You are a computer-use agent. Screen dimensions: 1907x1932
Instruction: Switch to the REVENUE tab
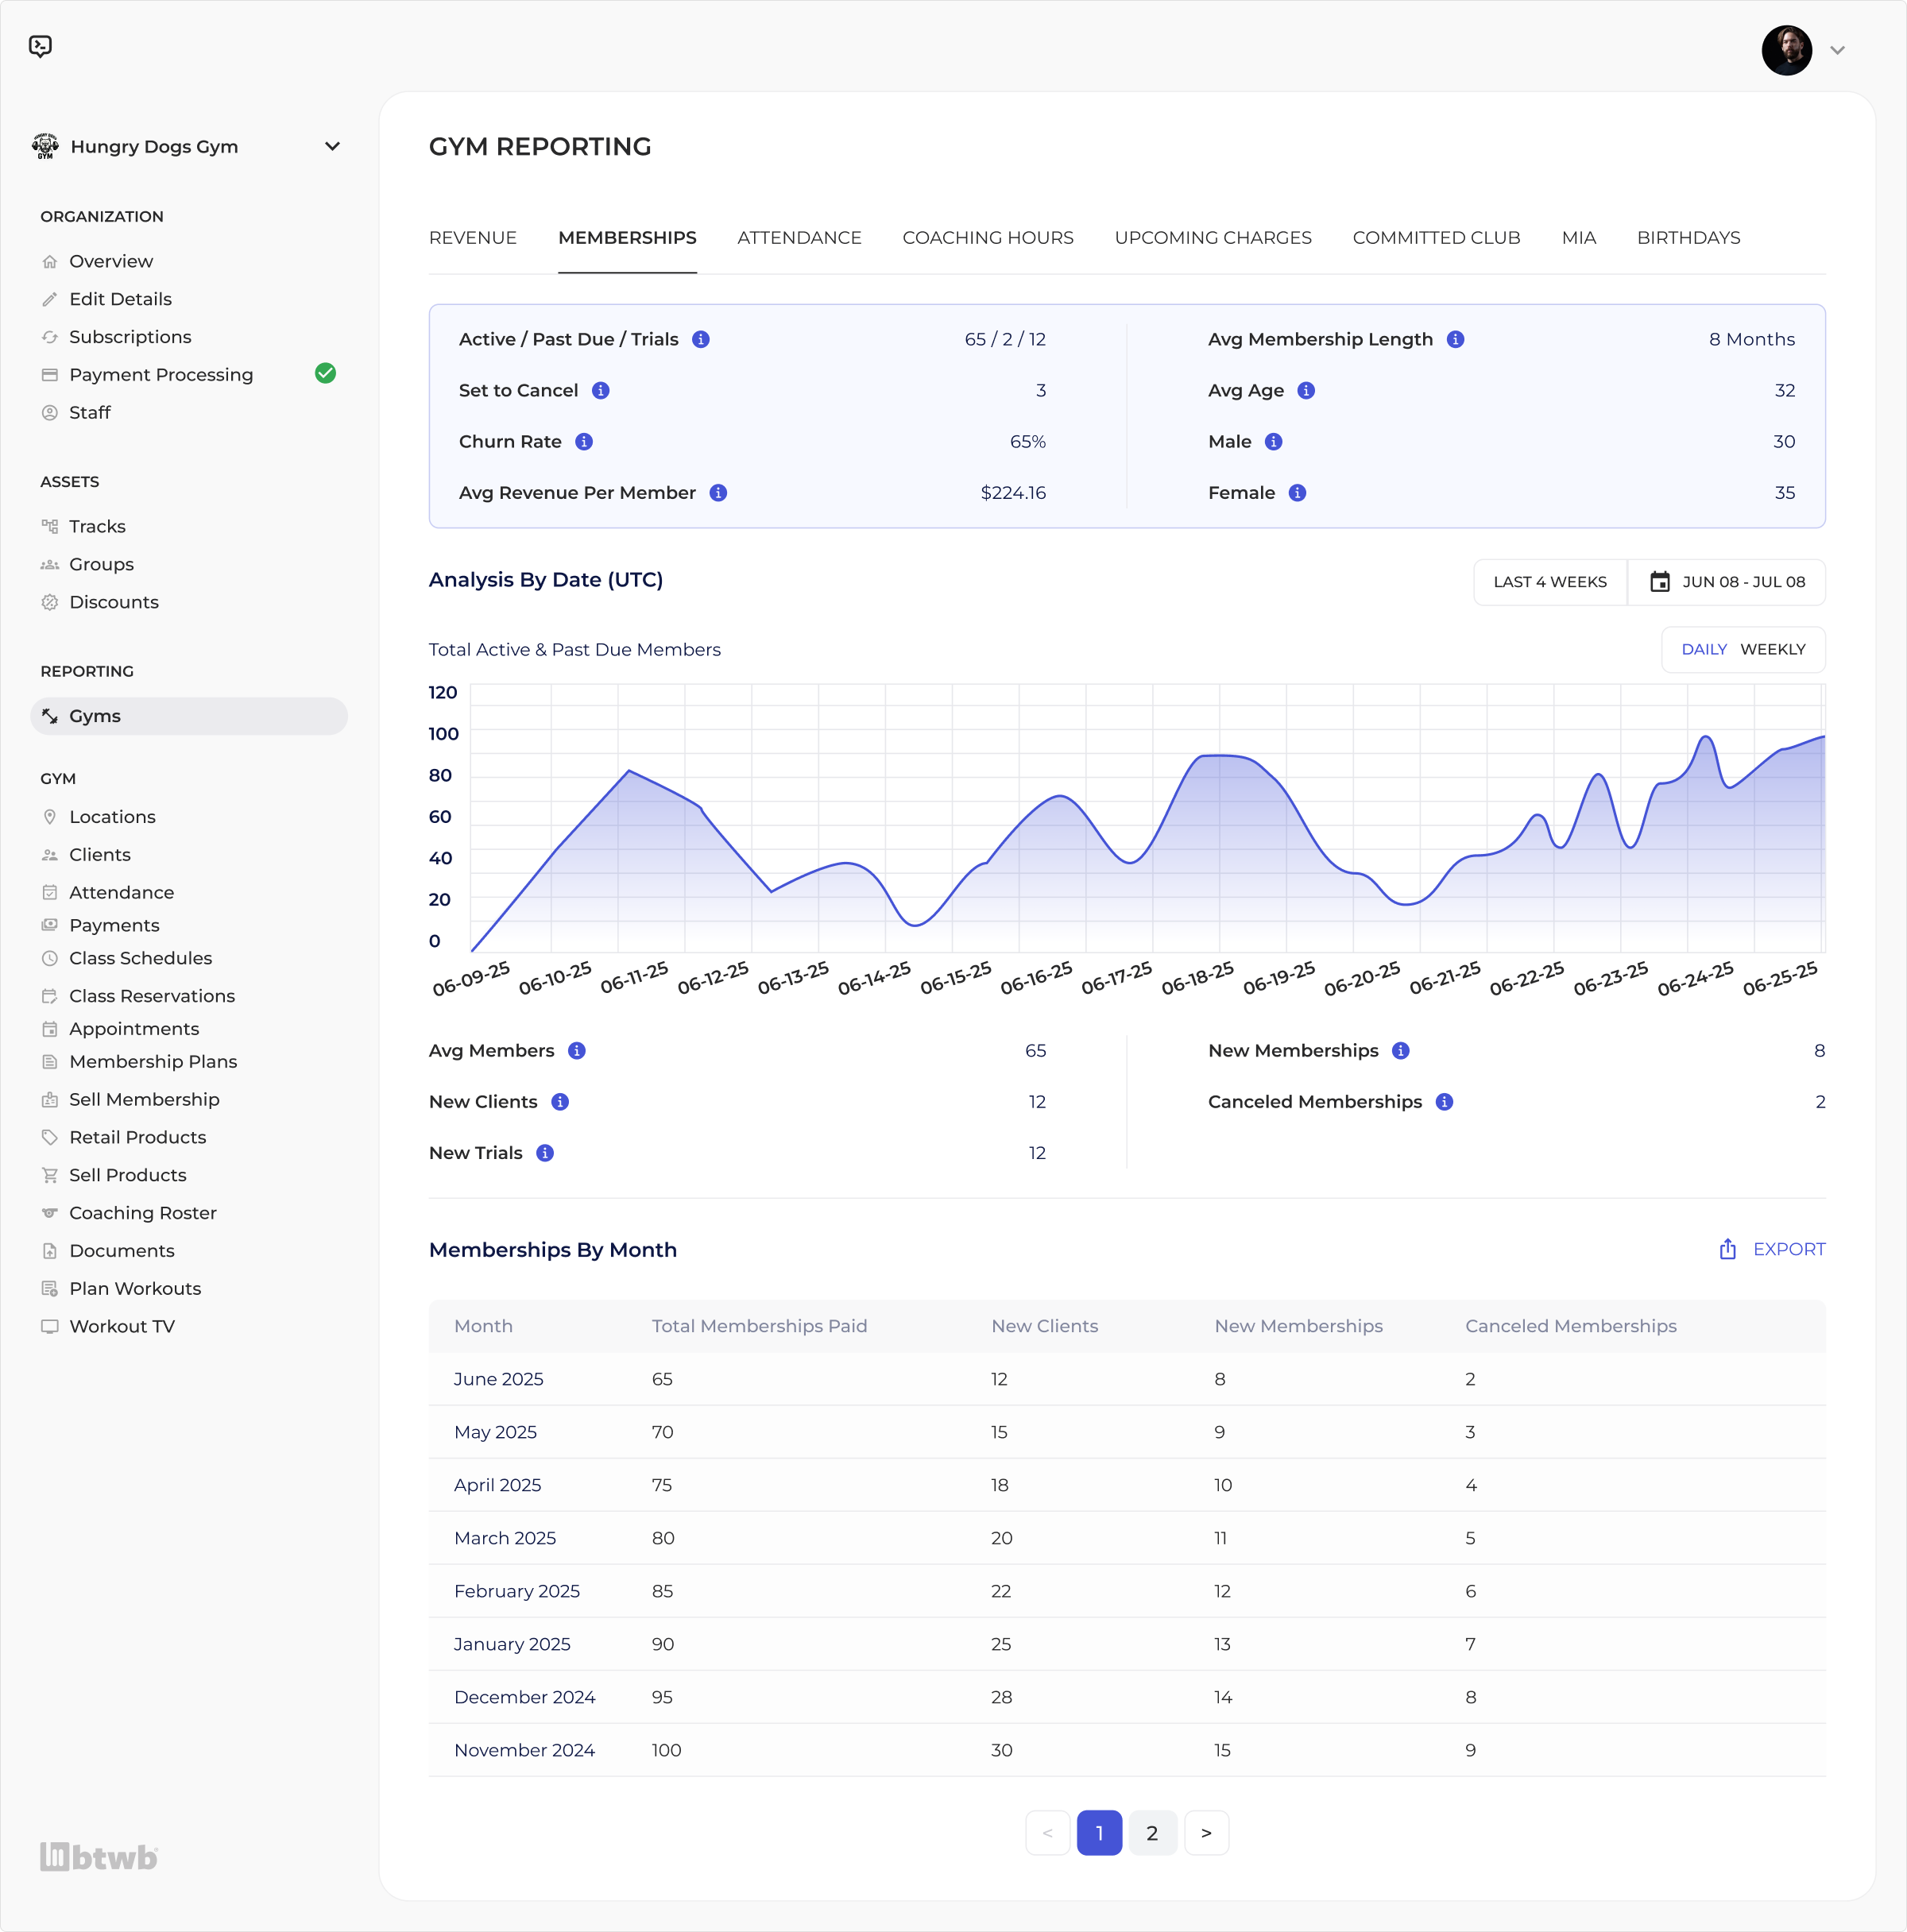point(472,238)
